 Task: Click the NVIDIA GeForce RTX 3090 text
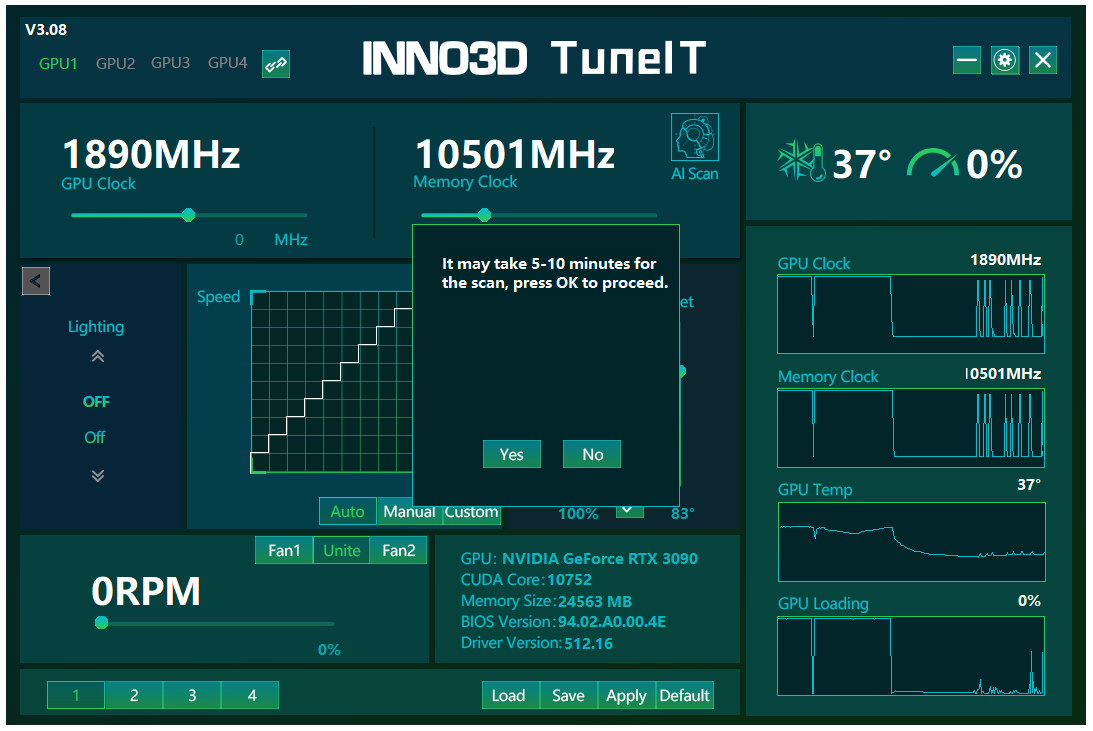(x=599, y=559)
